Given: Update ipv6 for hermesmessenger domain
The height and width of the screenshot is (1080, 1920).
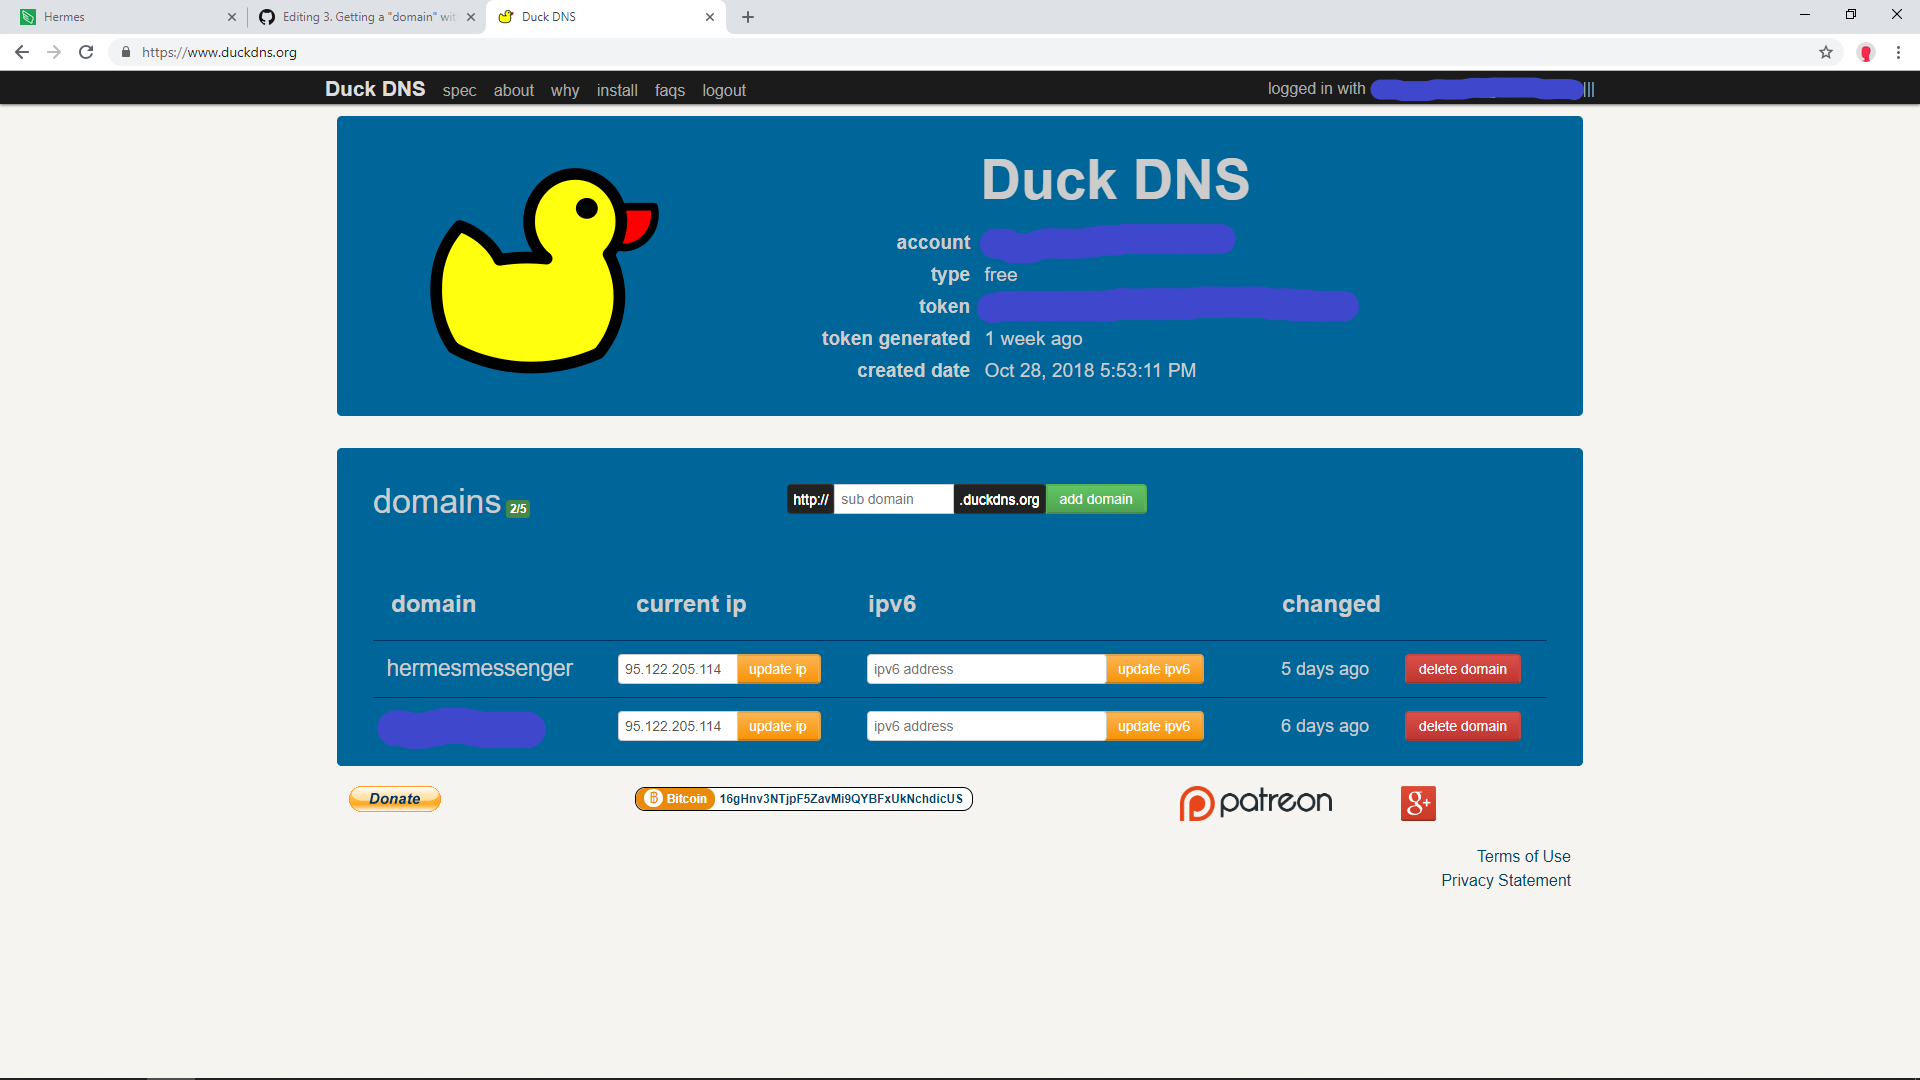Looking at the screenshot, I should coord(1154,669).
